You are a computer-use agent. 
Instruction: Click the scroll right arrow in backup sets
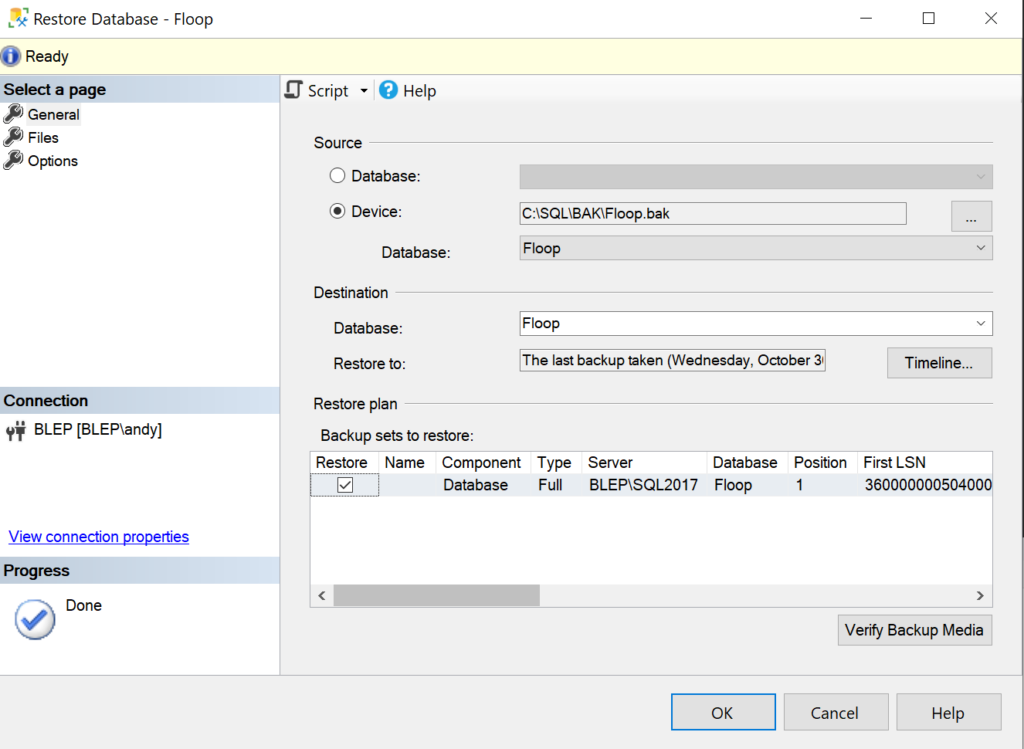coord(980,596)
